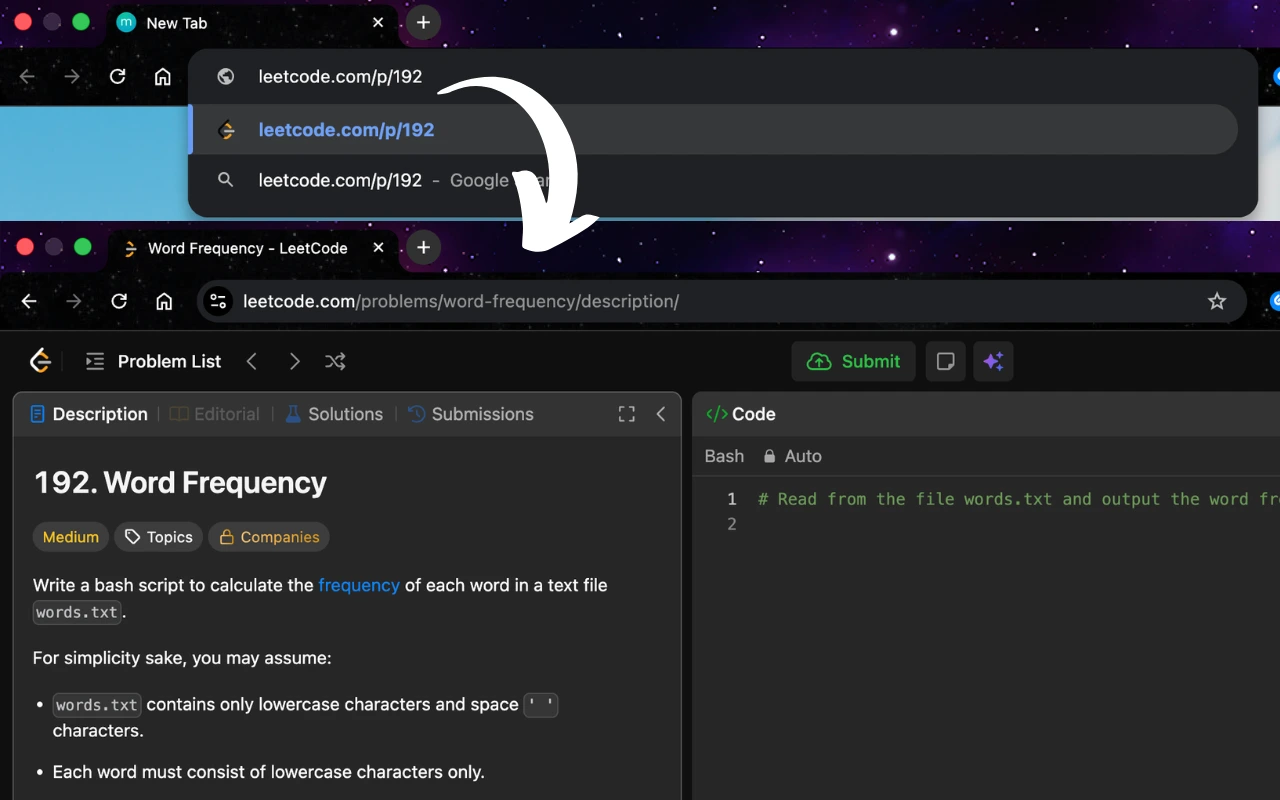Bookmark this page with the star icon
This screenshot has width=1280, height=800.
[x=1217, y=301]
